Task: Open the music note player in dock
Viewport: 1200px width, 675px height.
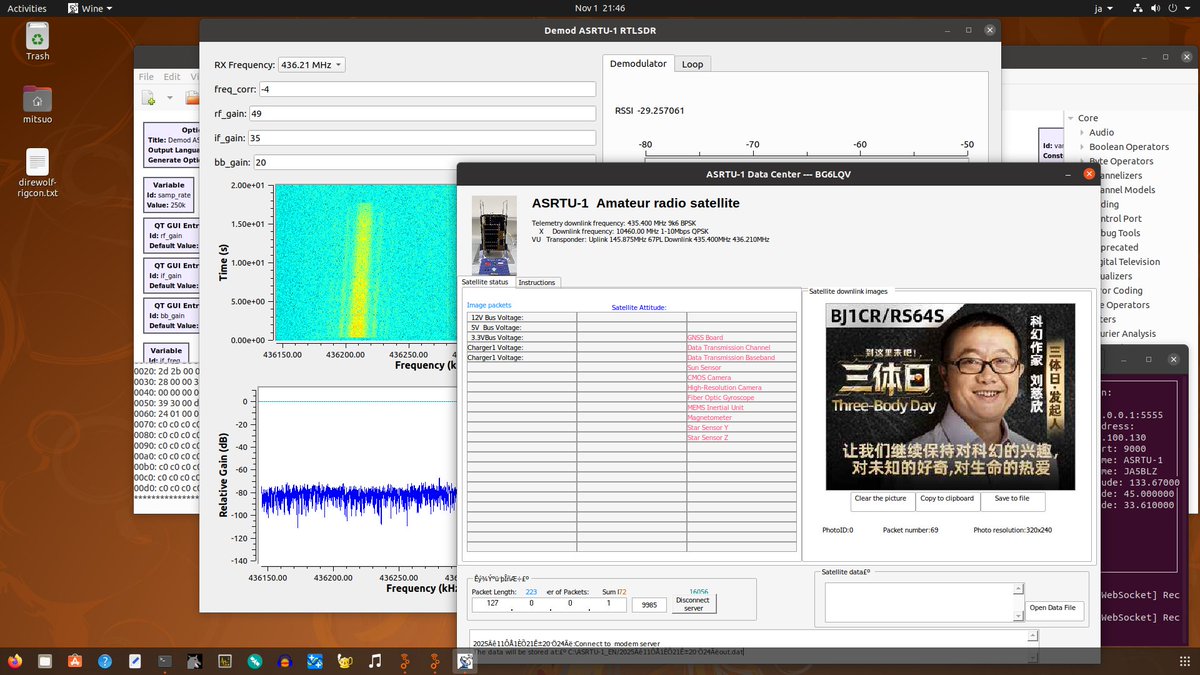Action: coord(375,661)
